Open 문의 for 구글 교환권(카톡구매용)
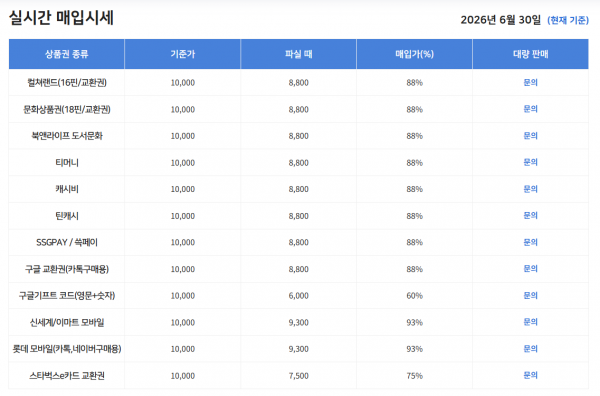The height and width of the screenshot is (396, 600). pyautogui.click(x=530, y=269)
